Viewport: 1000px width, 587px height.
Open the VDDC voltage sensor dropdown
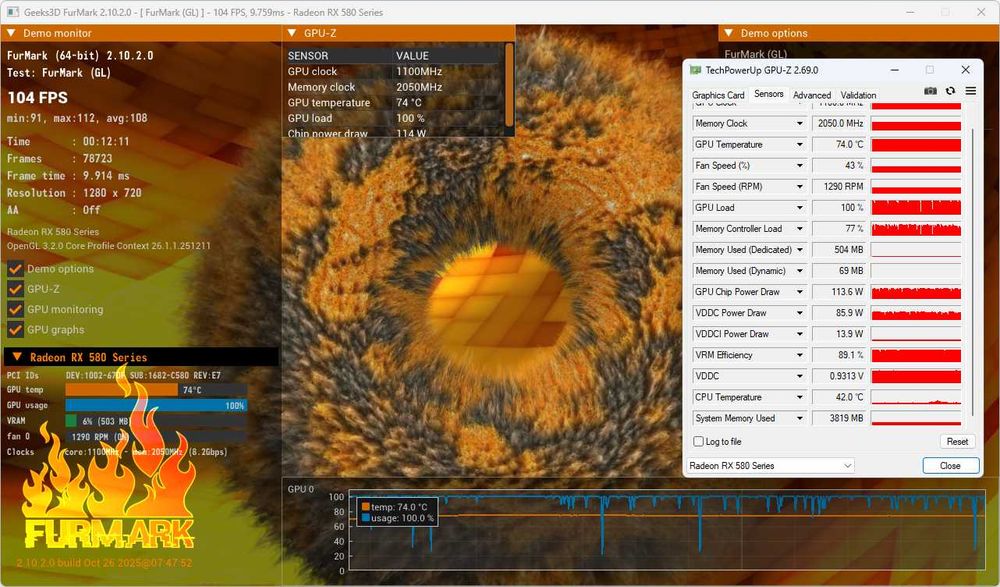point(799,376)
